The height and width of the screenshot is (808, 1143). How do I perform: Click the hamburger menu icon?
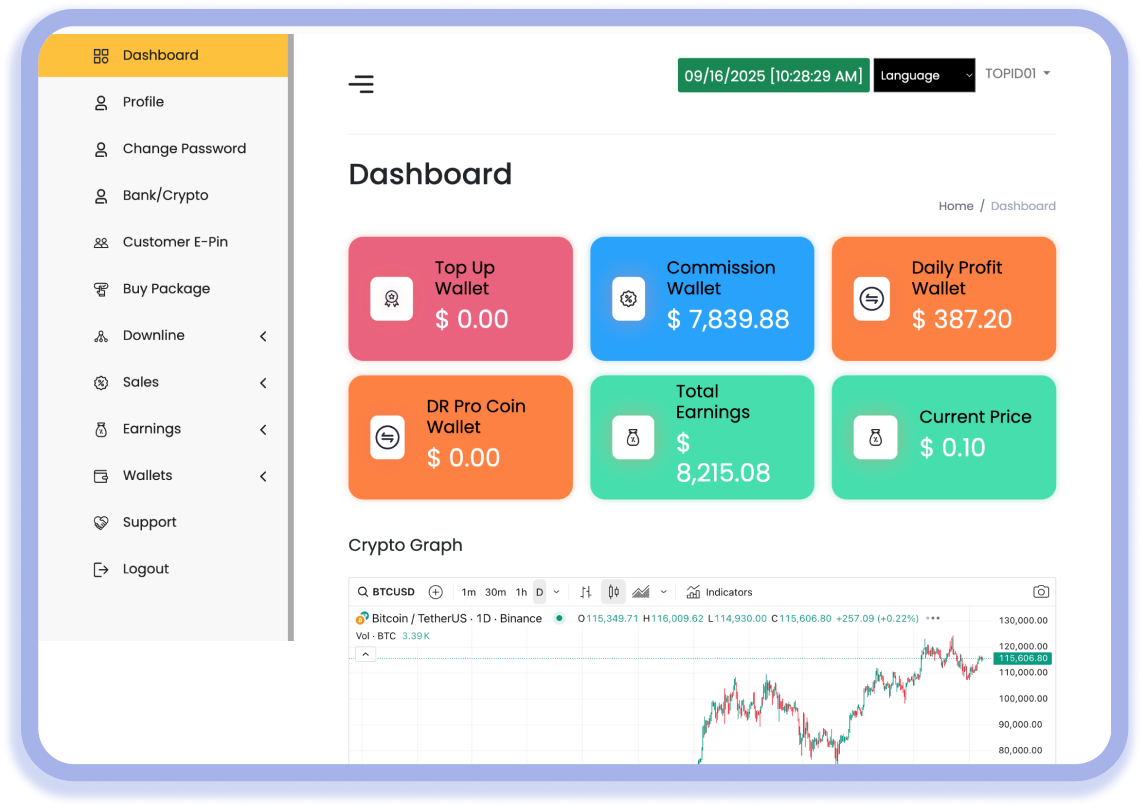(361, 85)
